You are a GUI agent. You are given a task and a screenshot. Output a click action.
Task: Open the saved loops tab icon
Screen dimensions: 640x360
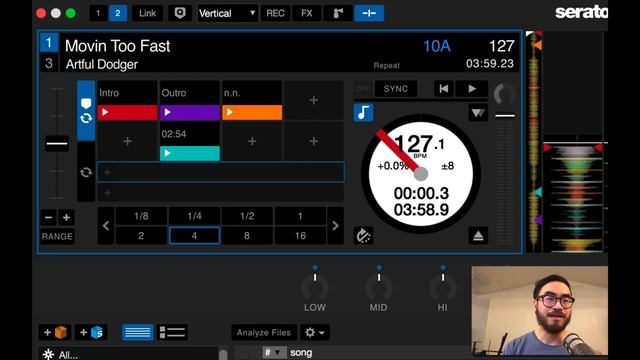click(86, 172)
